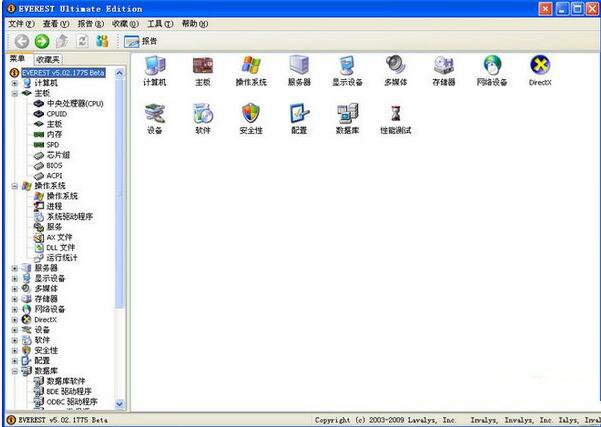This screenshot has width=601, height=427.
Task: Click the green Forward arrow toolbar button
Action: point(42,41)
